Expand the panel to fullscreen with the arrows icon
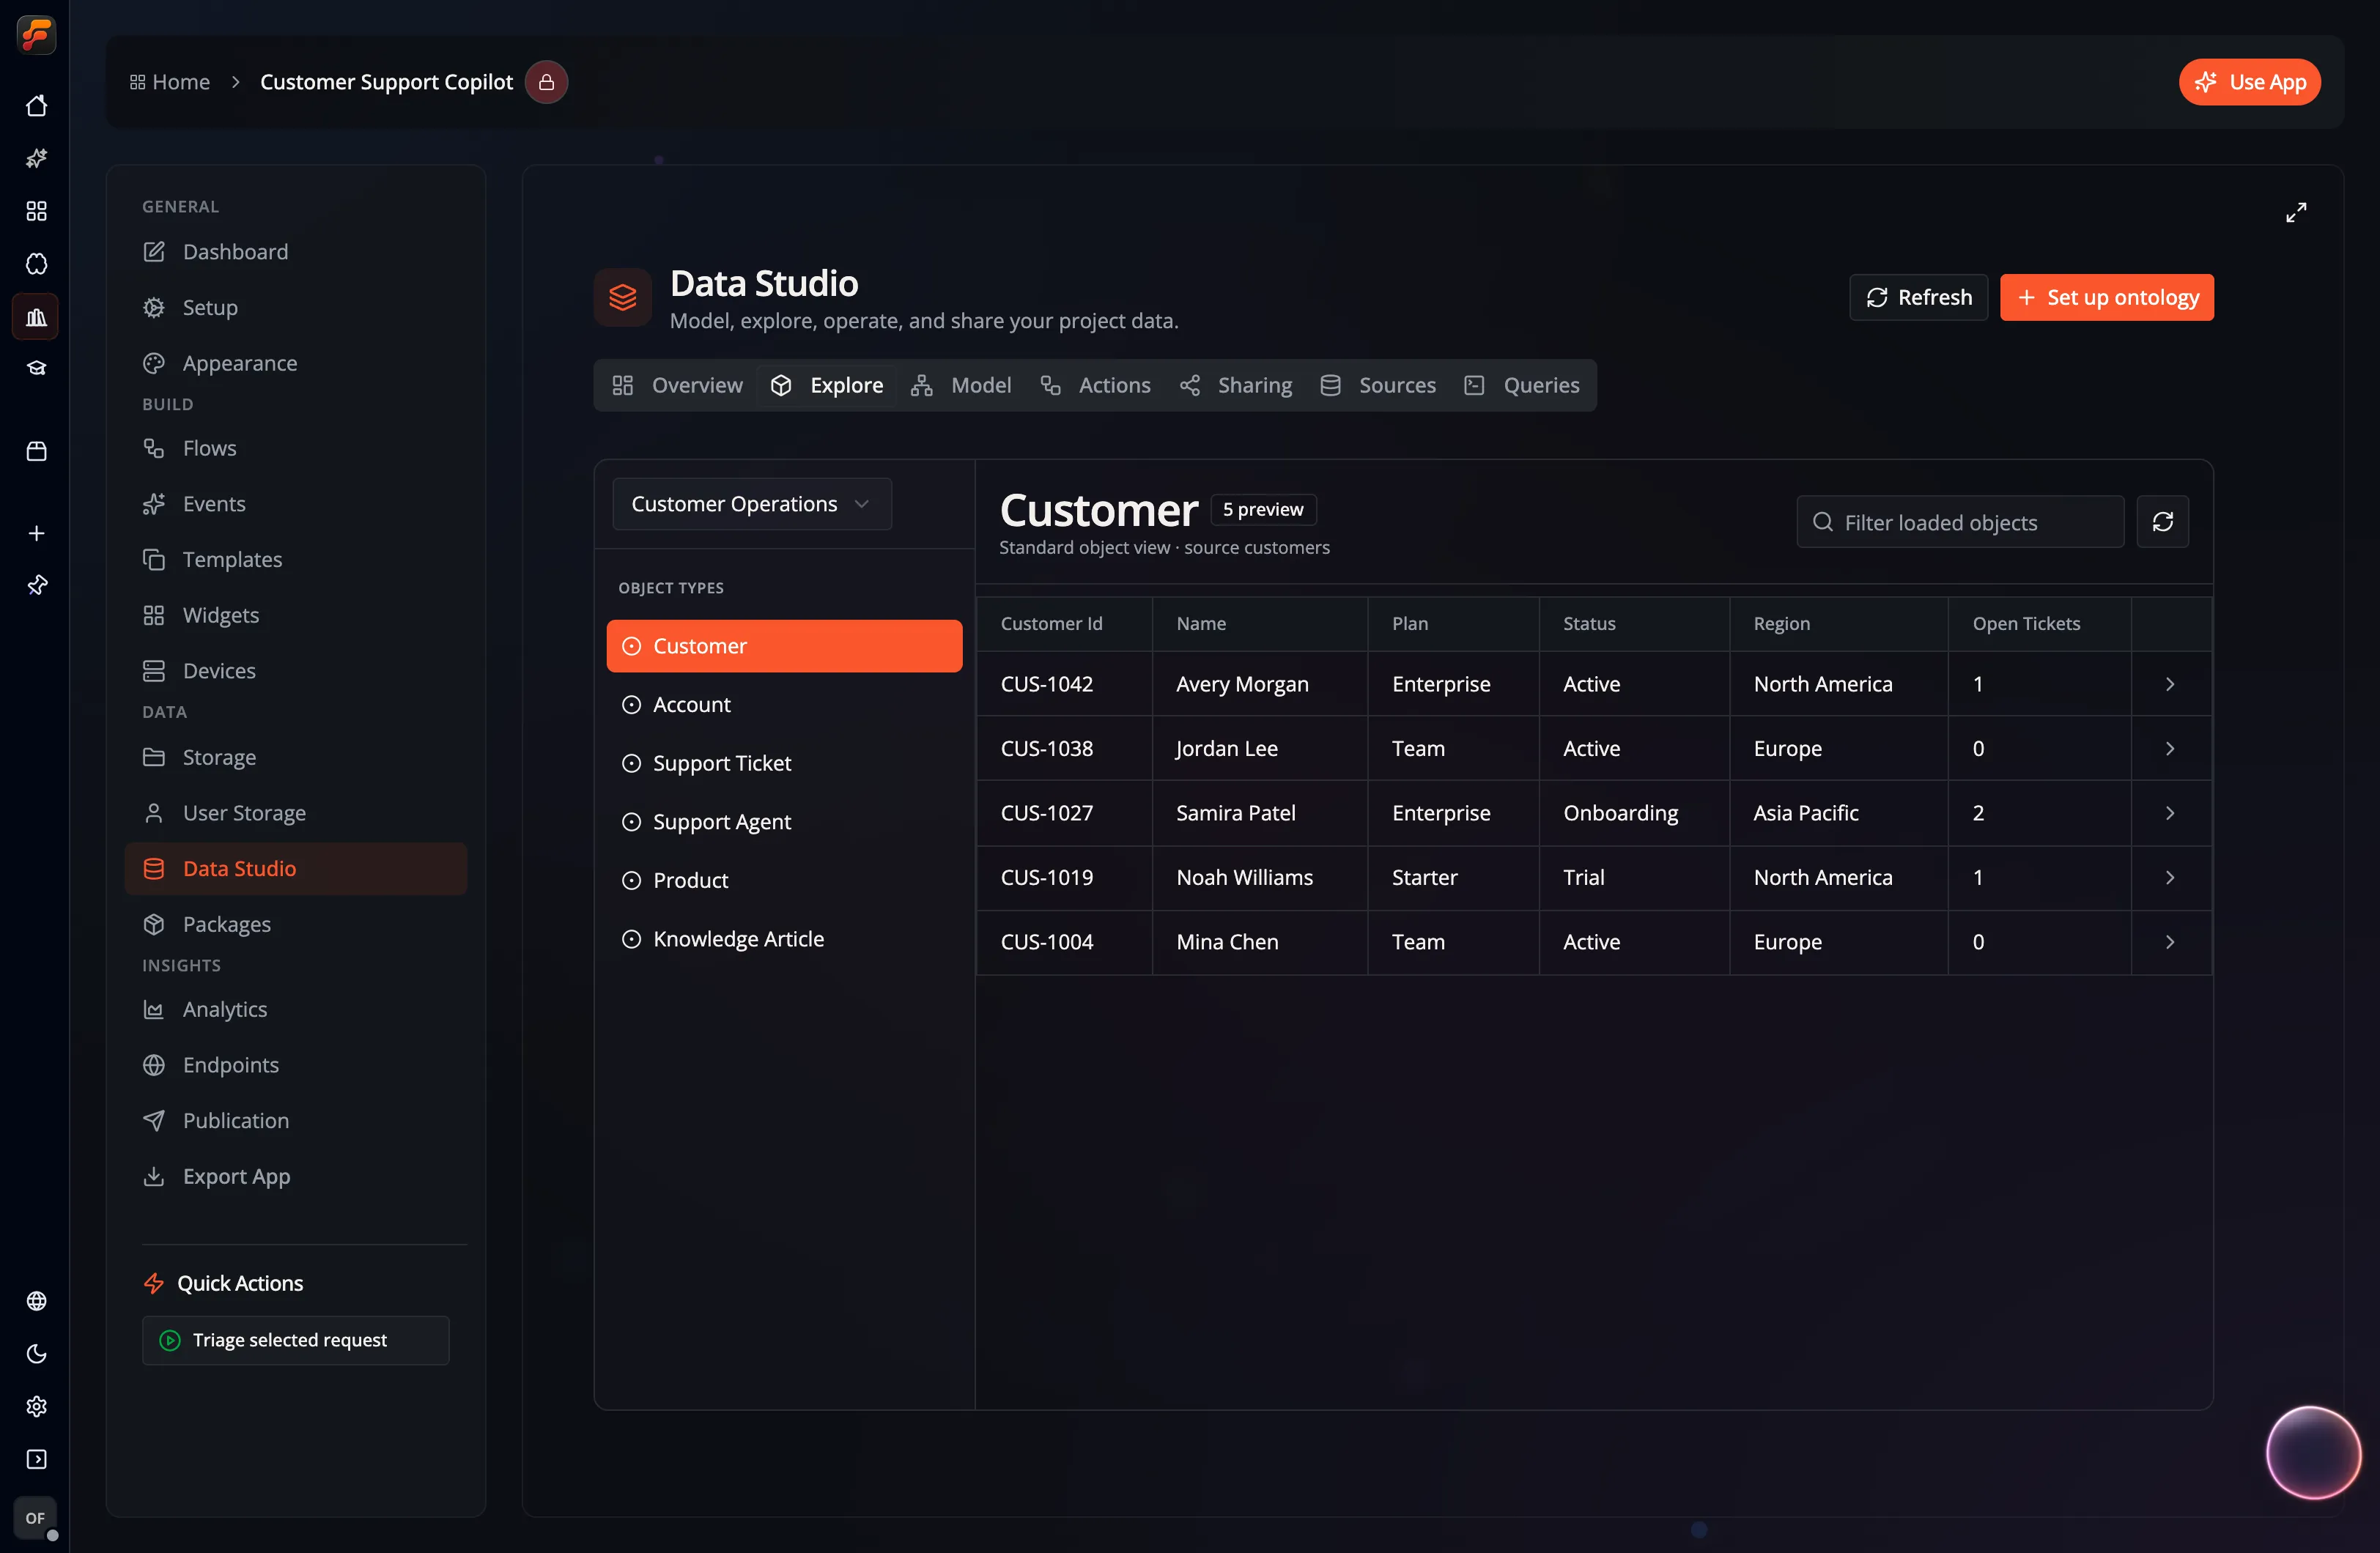Viewport: 2380px width, 1553px height. tap(2296, 213)
